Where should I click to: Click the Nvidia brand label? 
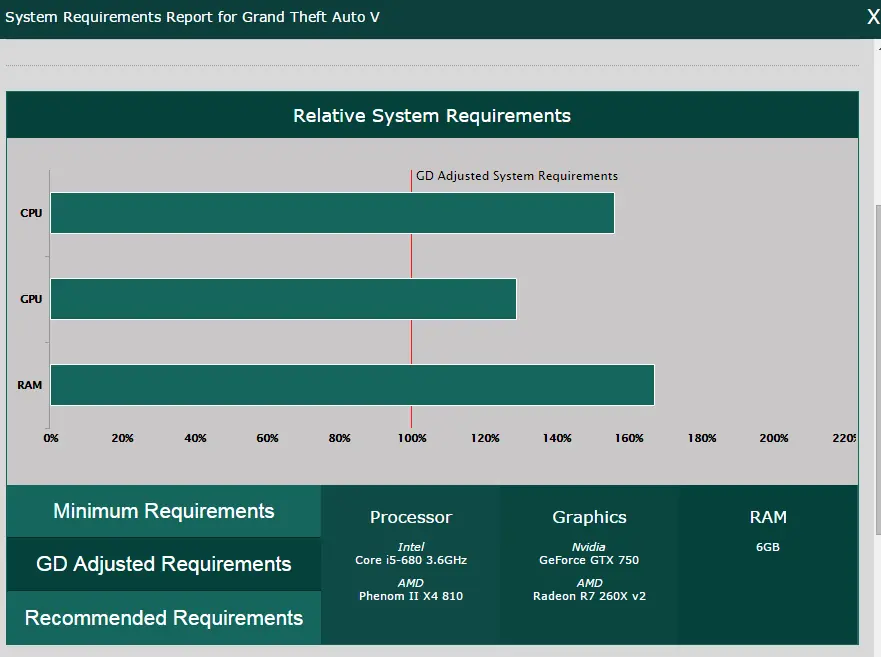tap(589, 547)
